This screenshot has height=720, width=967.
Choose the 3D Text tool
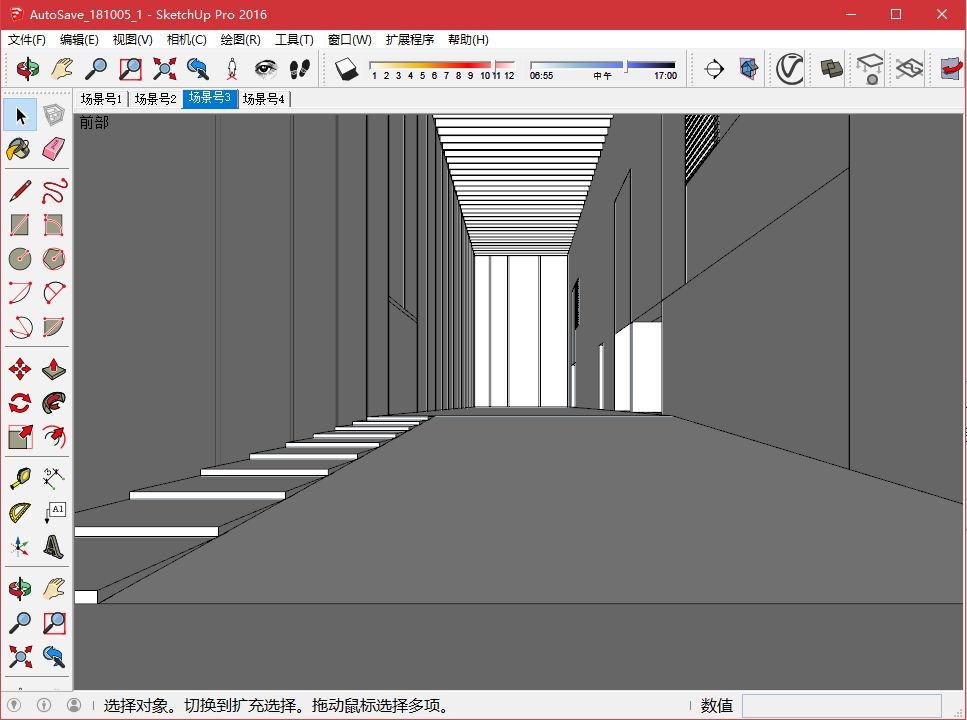click(54, 546)
